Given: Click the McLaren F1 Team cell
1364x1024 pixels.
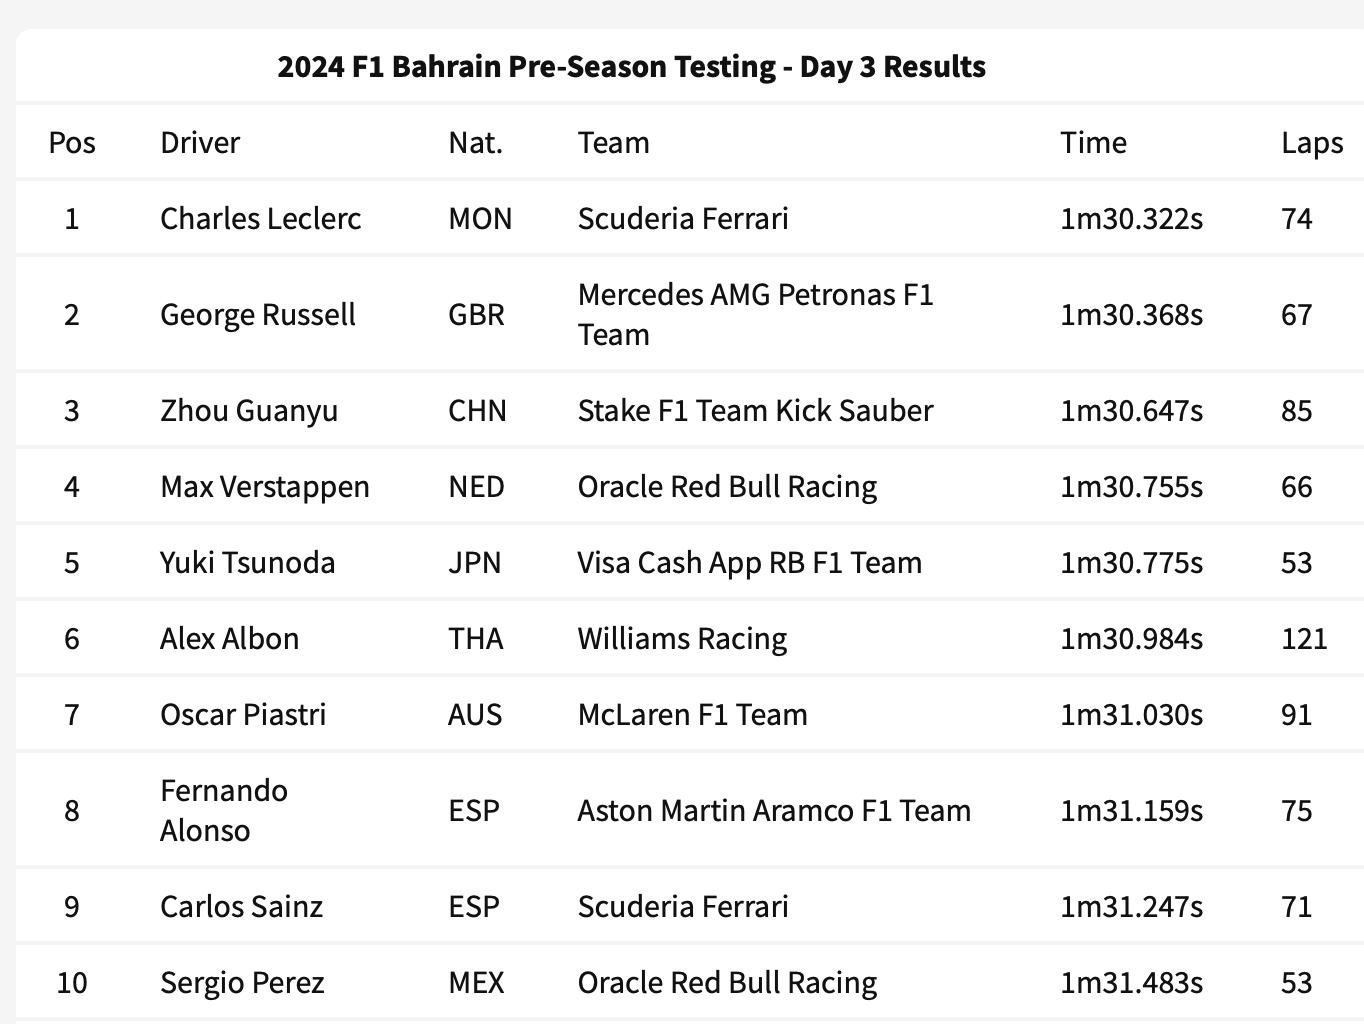Looking at the screenshot, I should click(x=692, y=714).
